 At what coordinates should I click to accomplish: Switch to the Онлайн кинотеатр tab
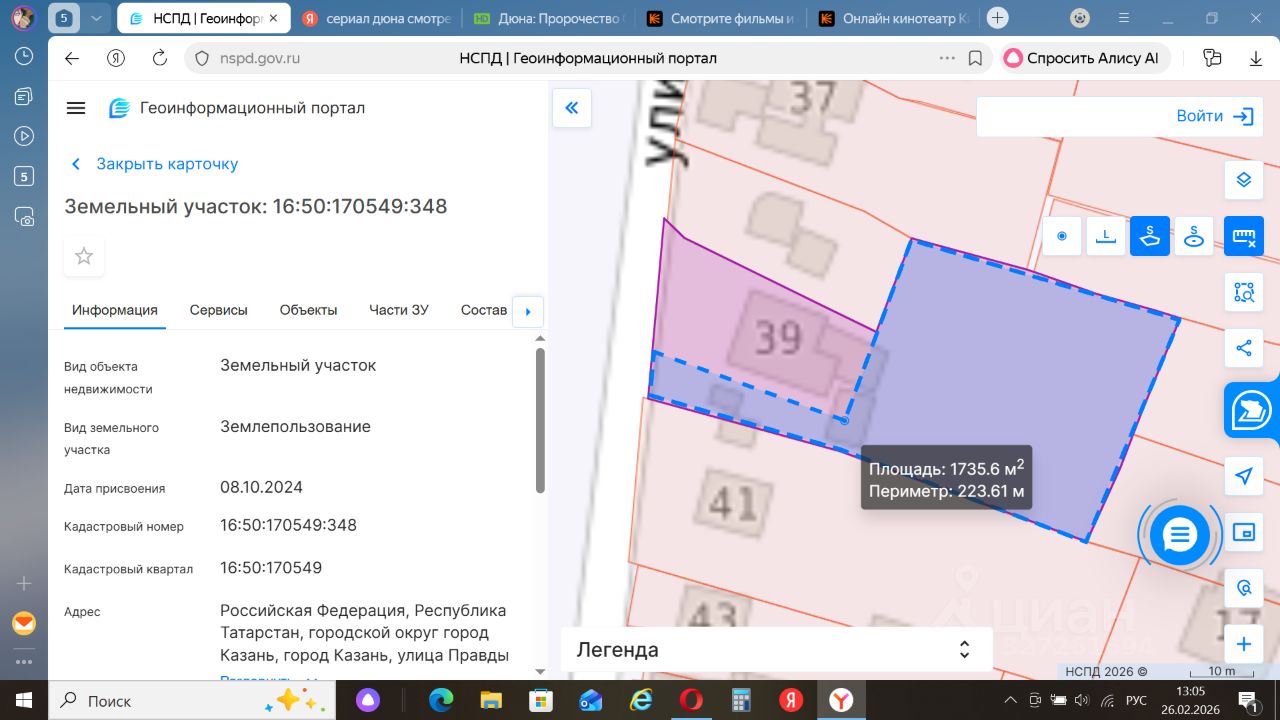tap(893, 18)
